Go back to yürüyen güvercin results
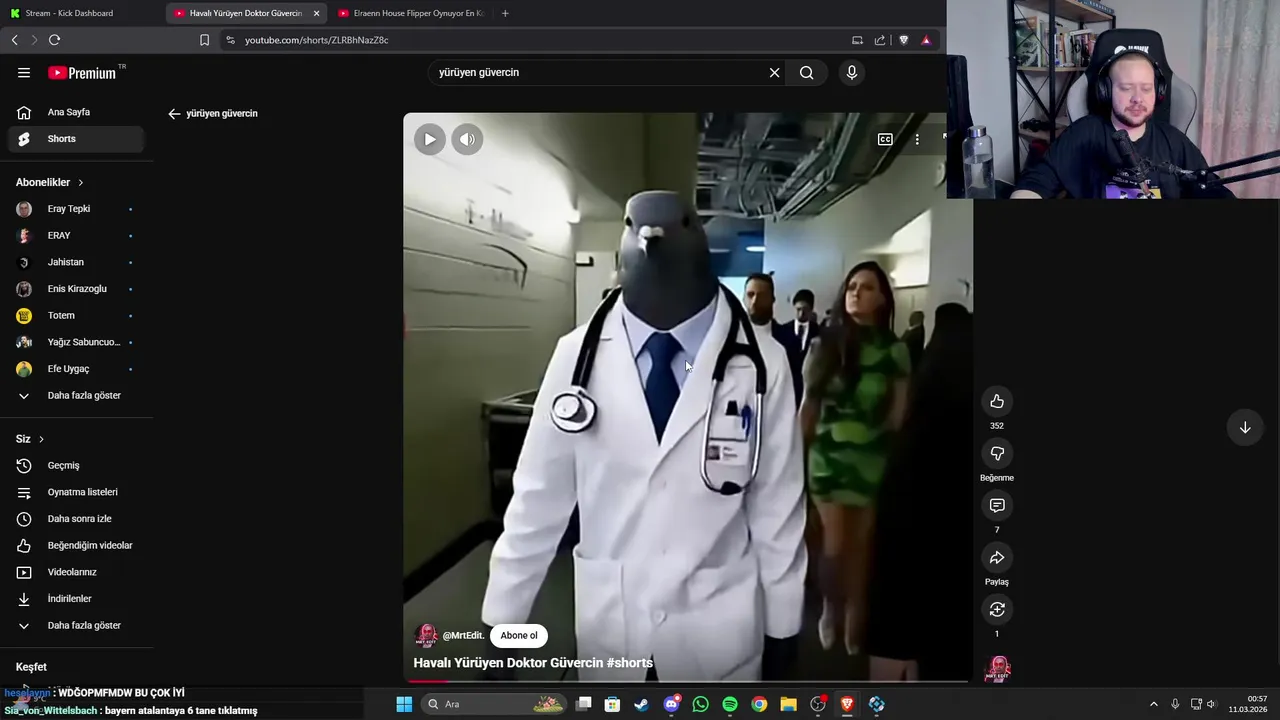Image resolution: width=1280 pixels, height=720 pixels. pyautogui.click(x=174, y=114)
